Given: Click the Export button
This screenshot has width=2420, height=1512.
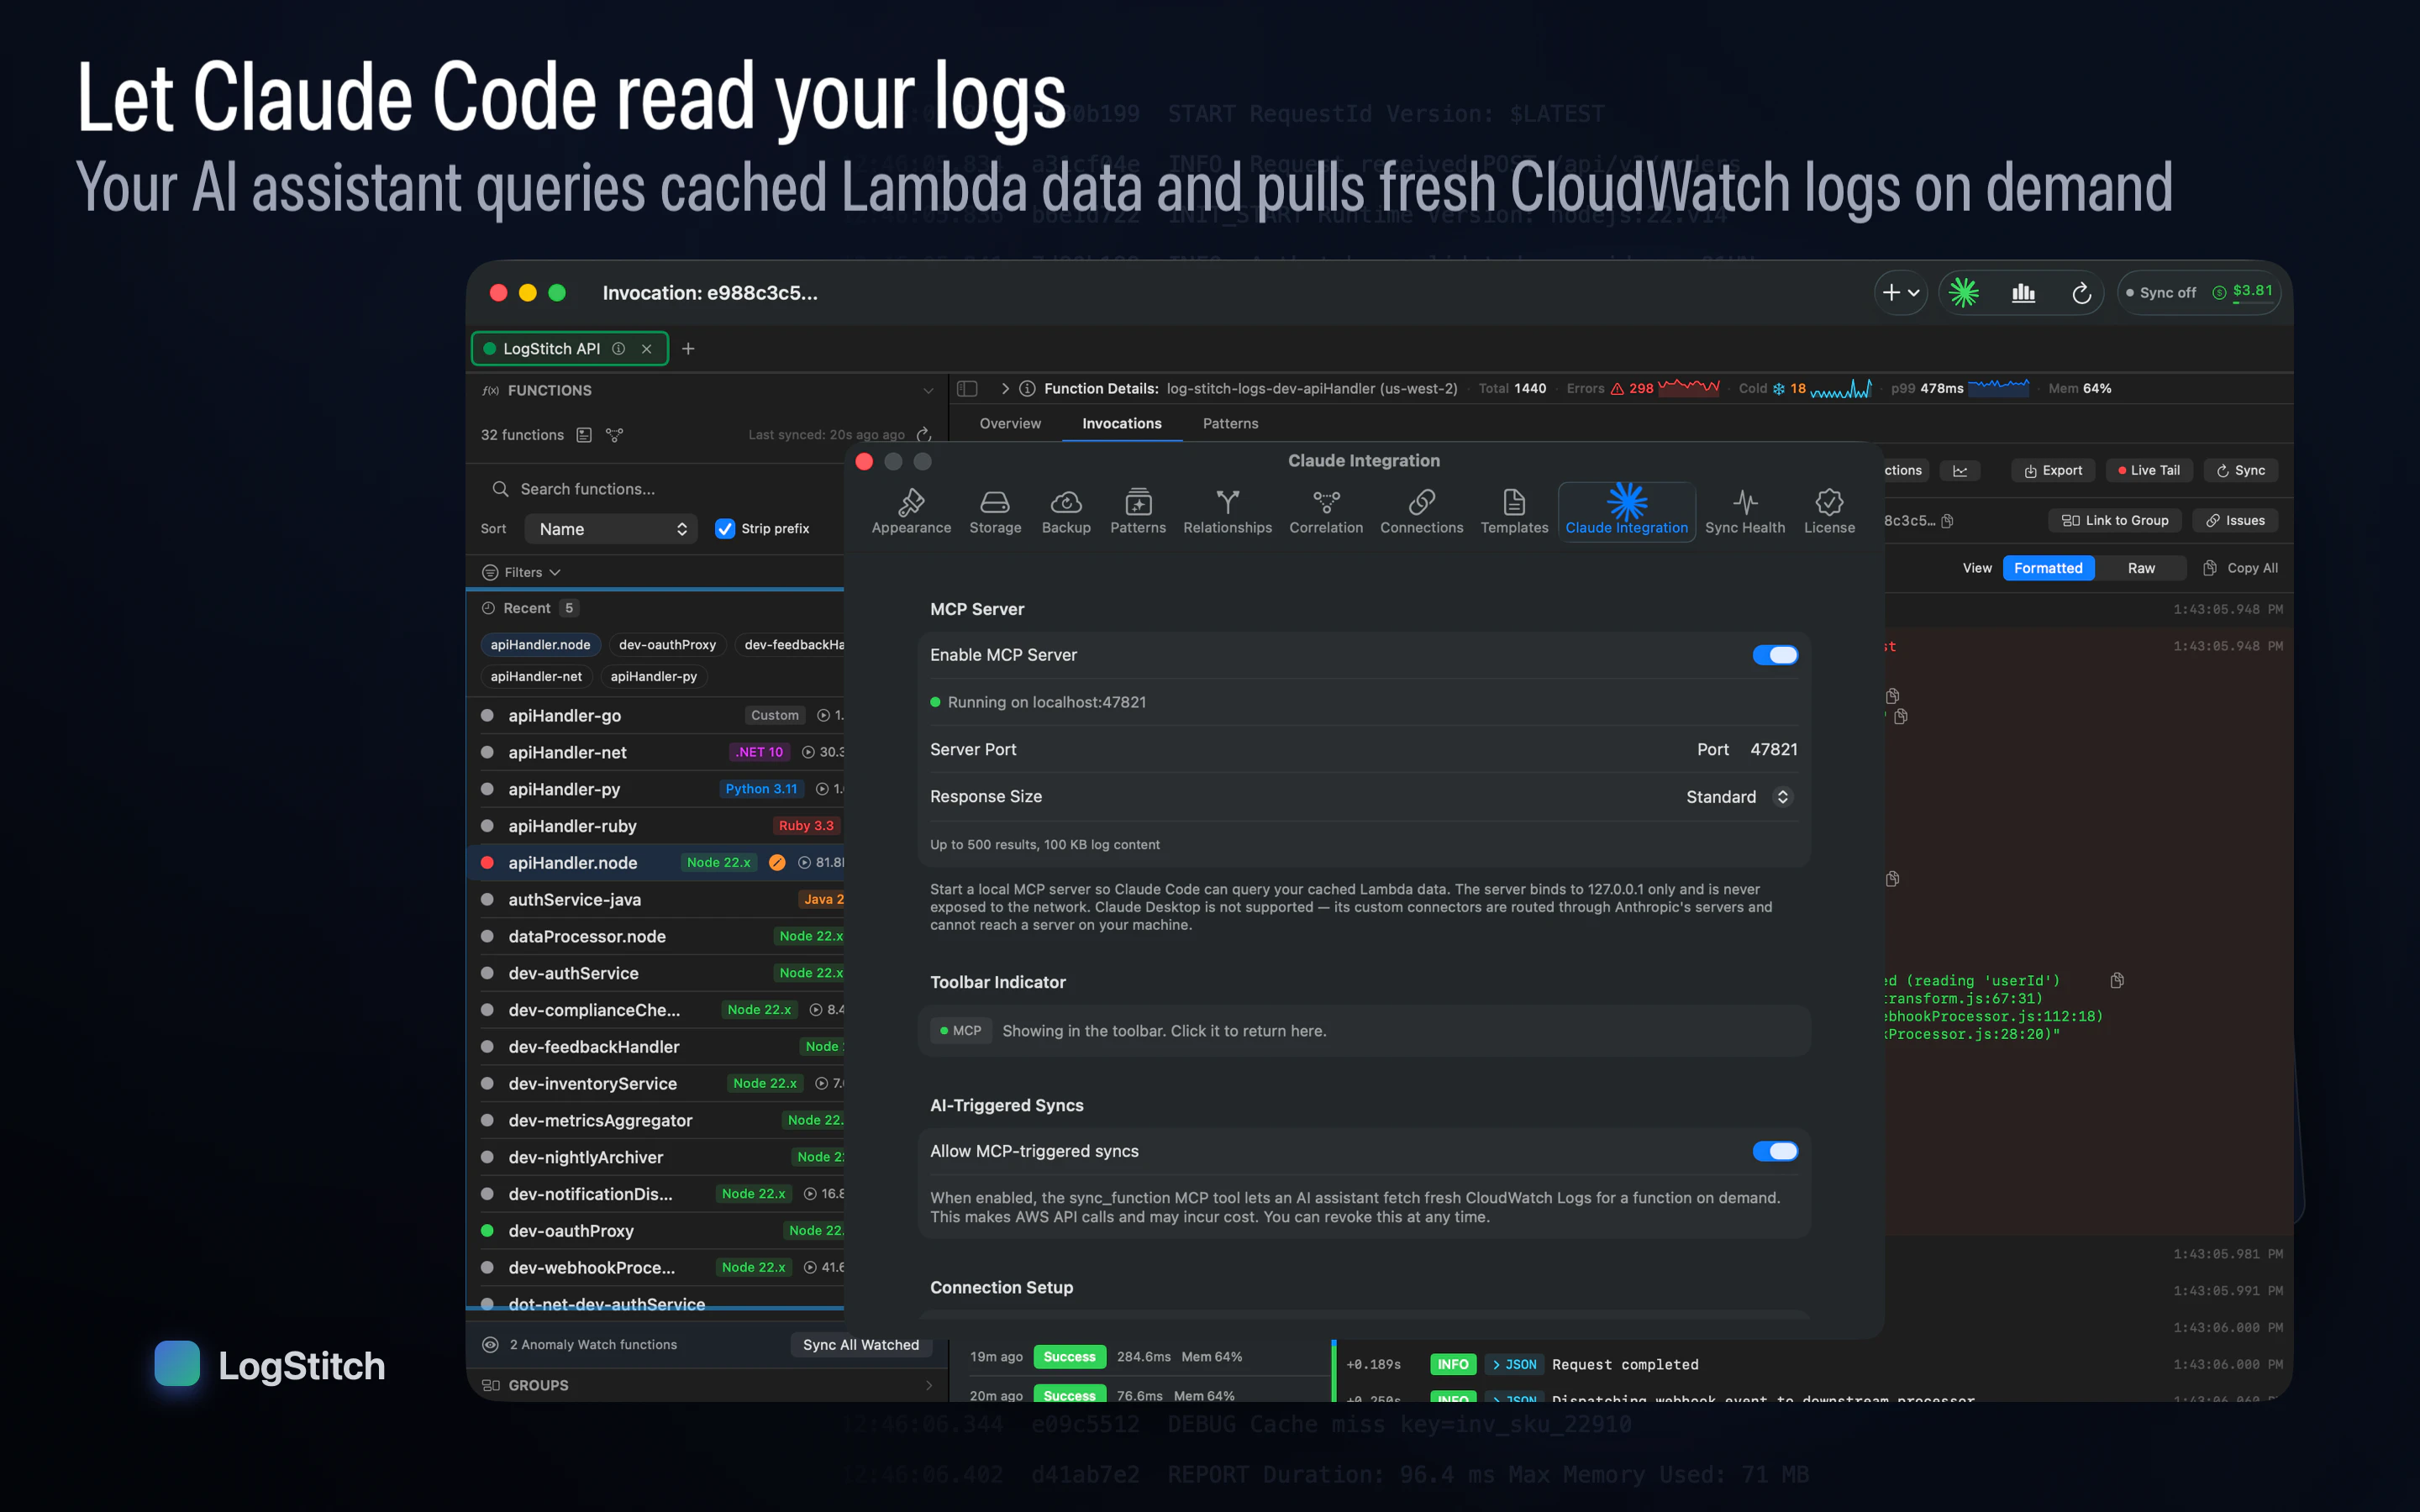Looking at the screenshot, I should [x=2052, y=470].
